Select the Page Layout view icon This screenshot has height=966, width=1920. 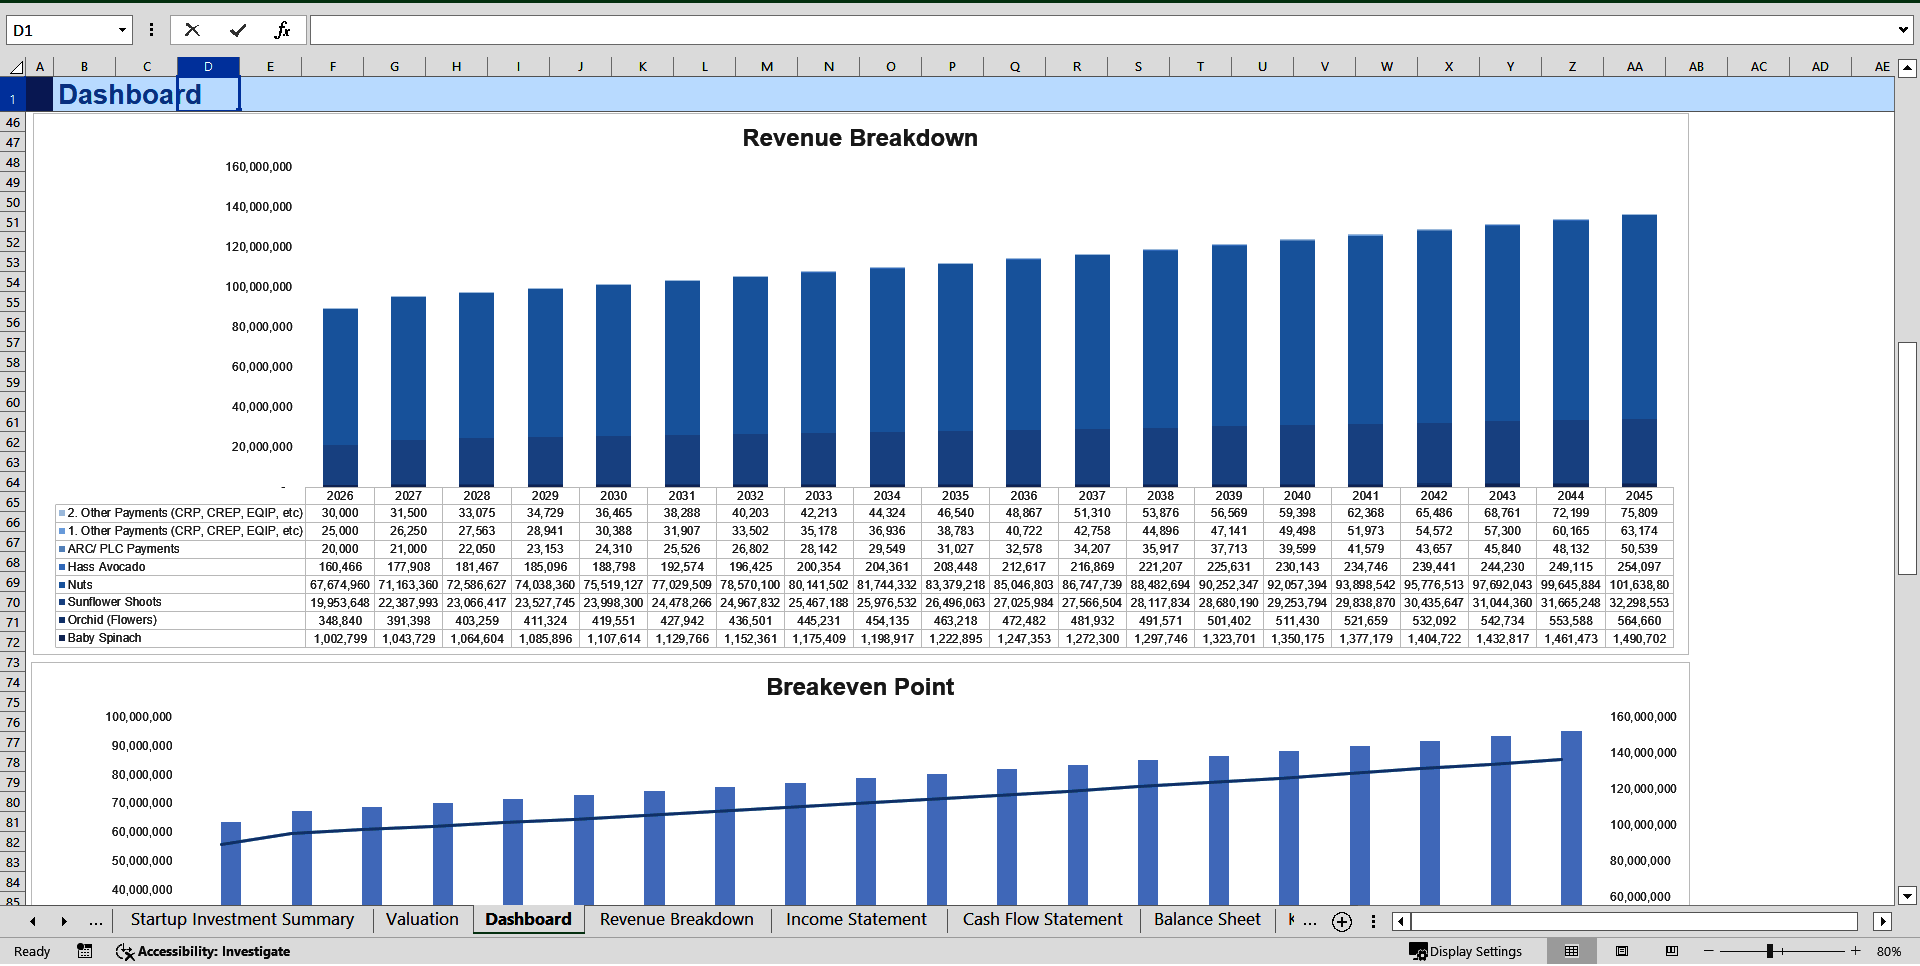point(1621,951)
